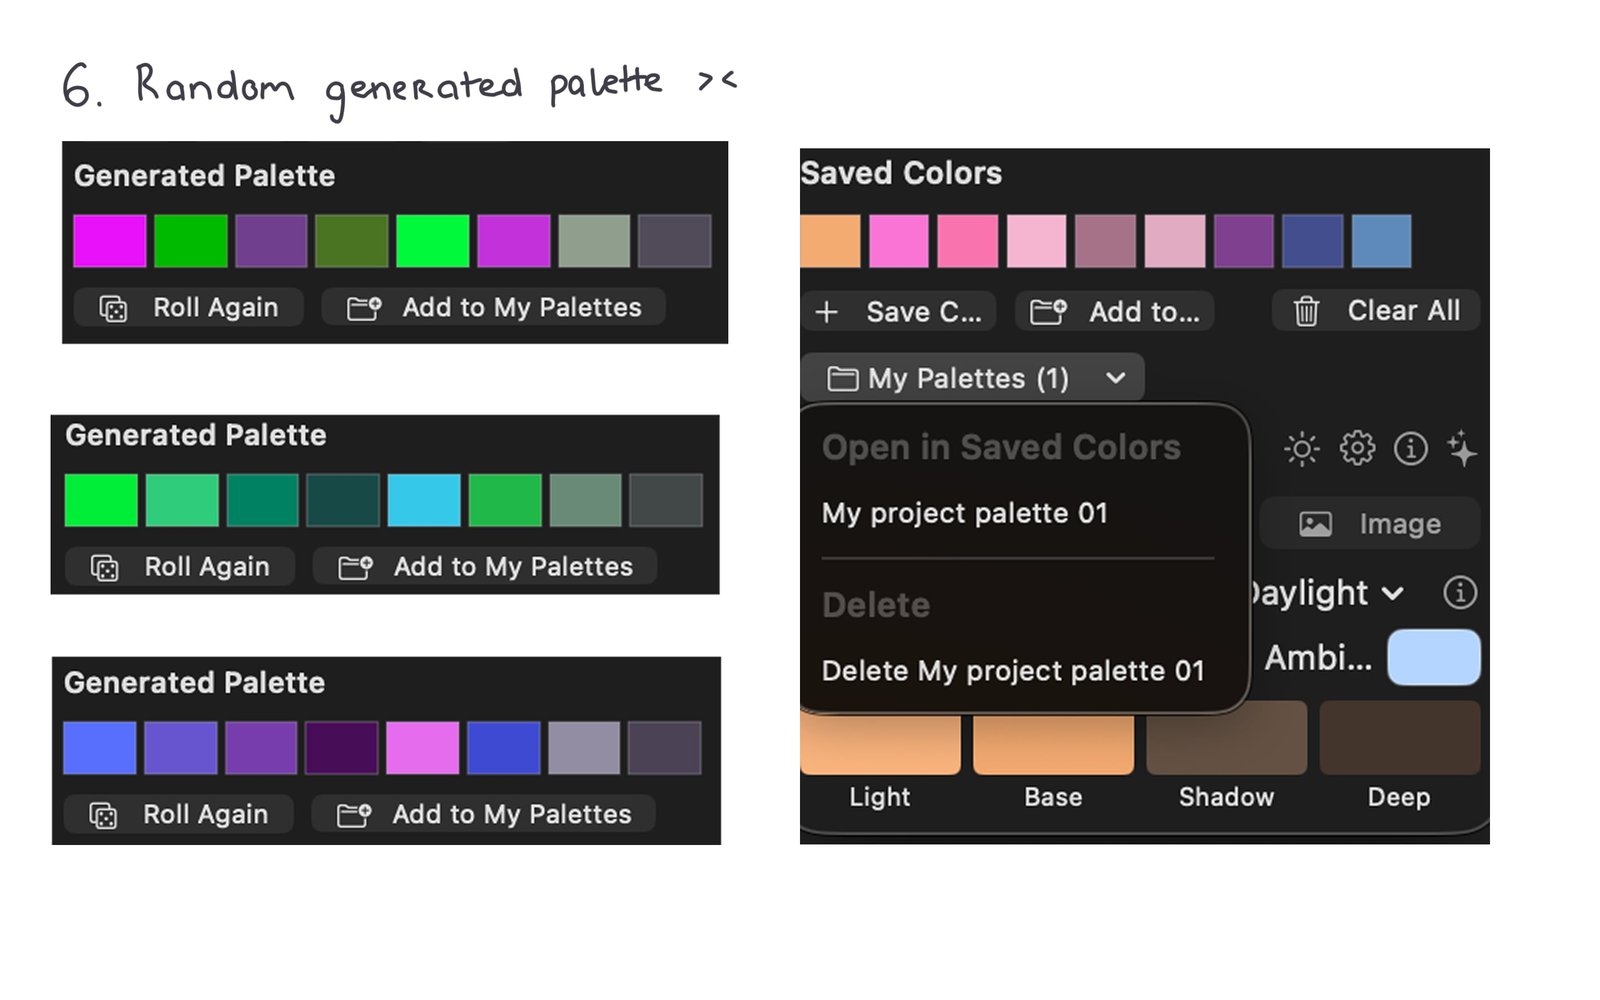This screenshot has width=1600, height=1000.
Task: Pick the dark purple swatch in Saved Colors
Action: click(x=1243, y=241)
